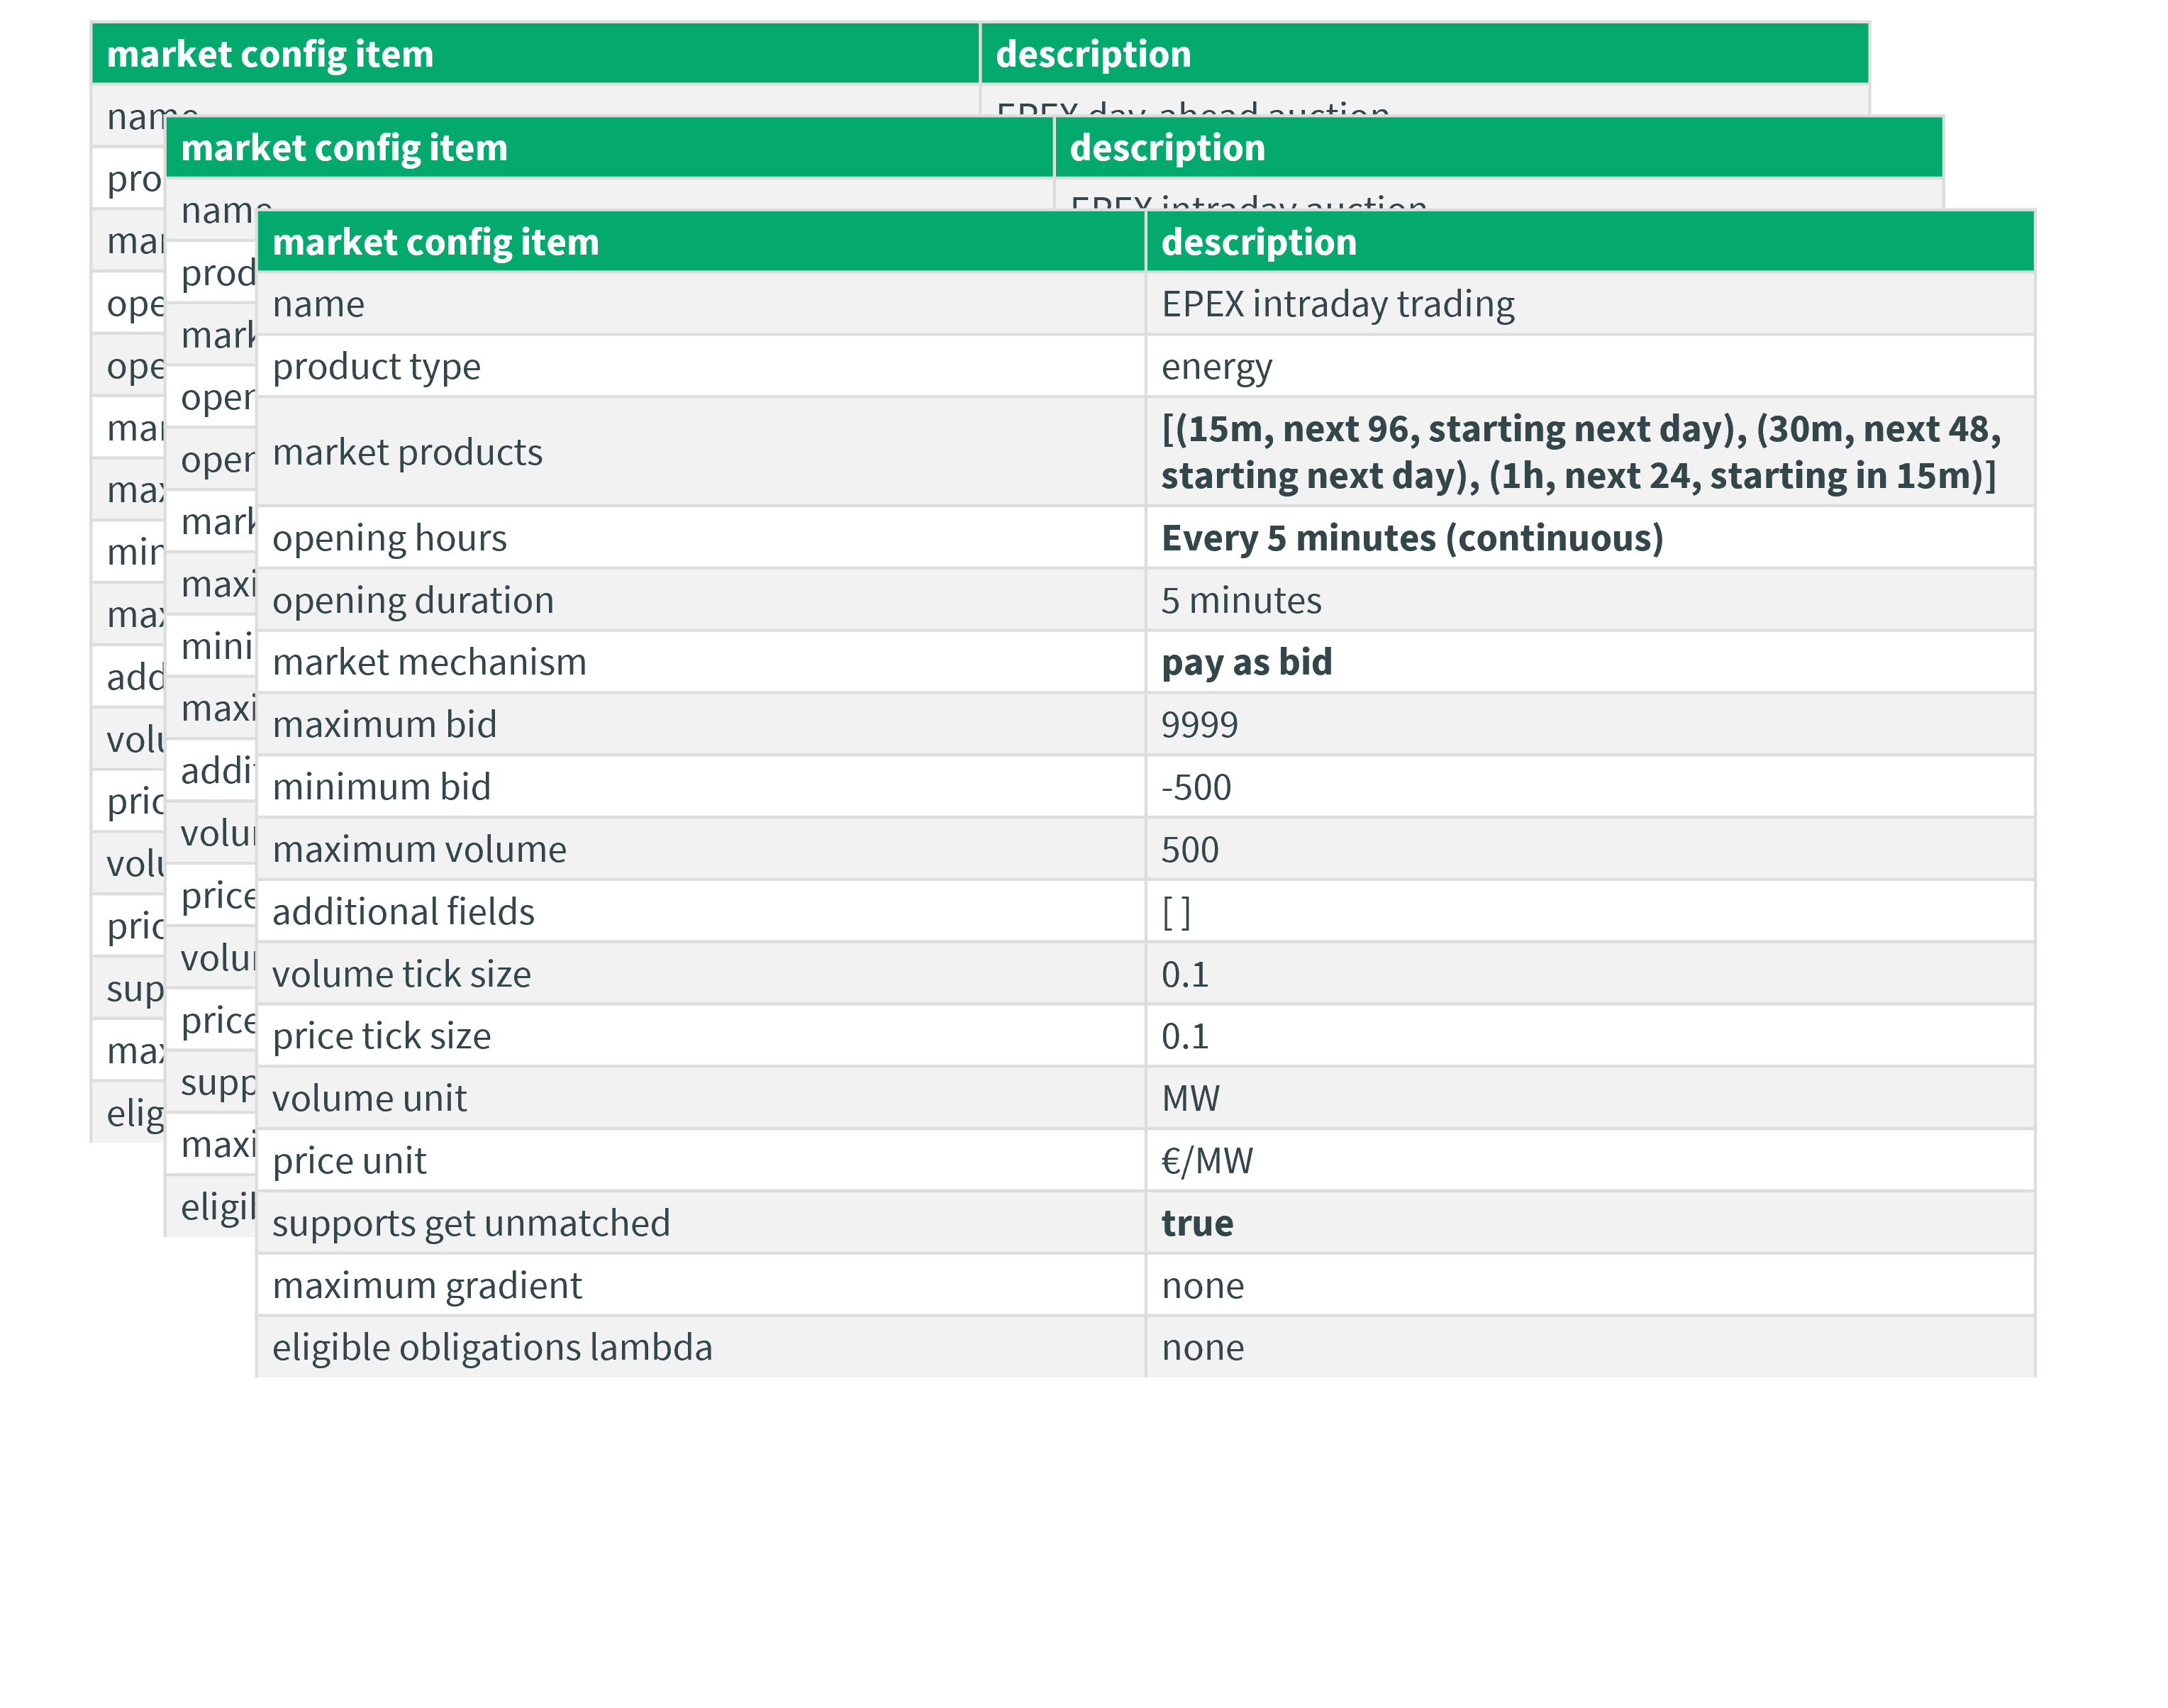Click the 'volume tick size' row label
This screenshot has width=2168, height=1708.
point(401,974)
